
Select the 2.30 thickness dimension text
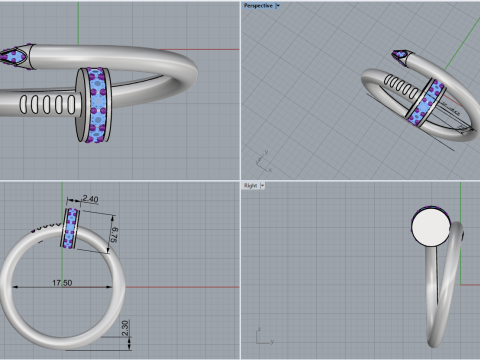coord(125,328)
